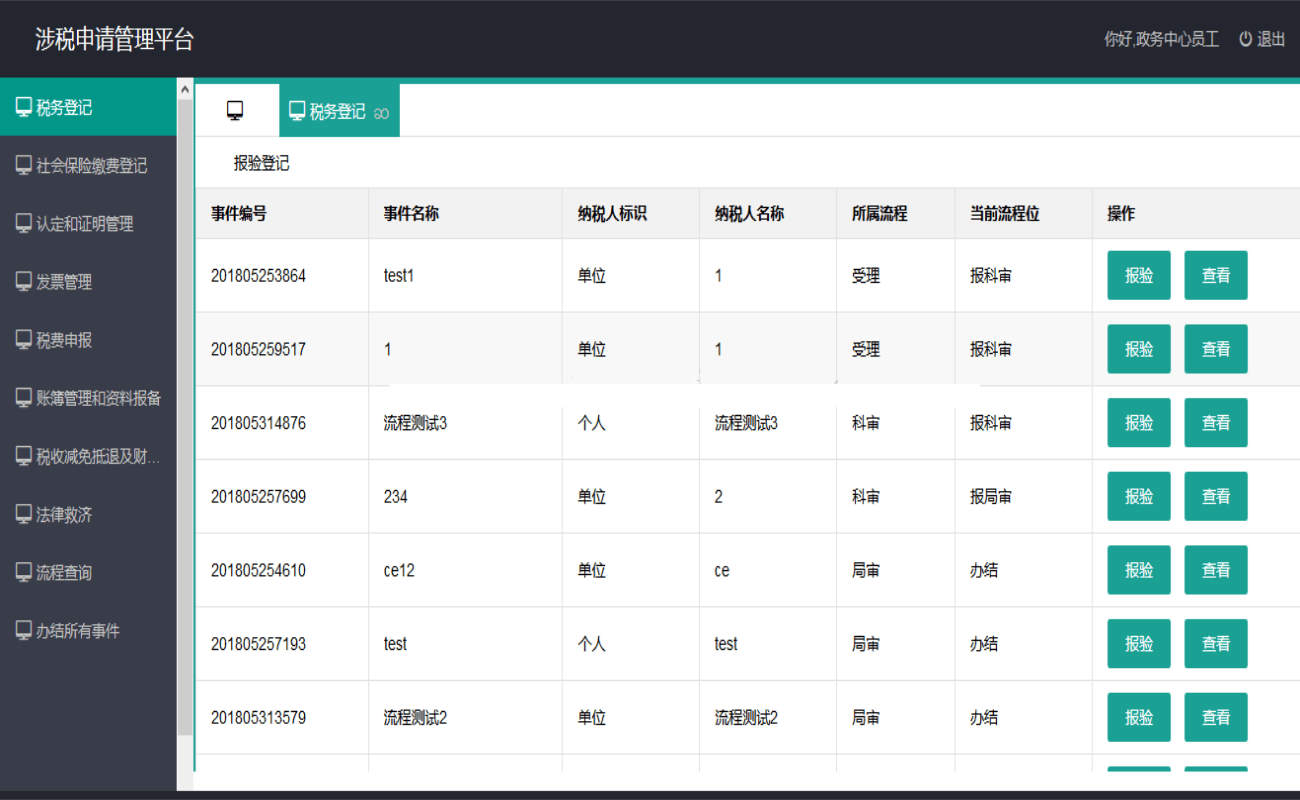Screen dimensions: 1300x800
Task: Click the monitor icon on the leftmost blank tab
Action: tap(236, 109)
